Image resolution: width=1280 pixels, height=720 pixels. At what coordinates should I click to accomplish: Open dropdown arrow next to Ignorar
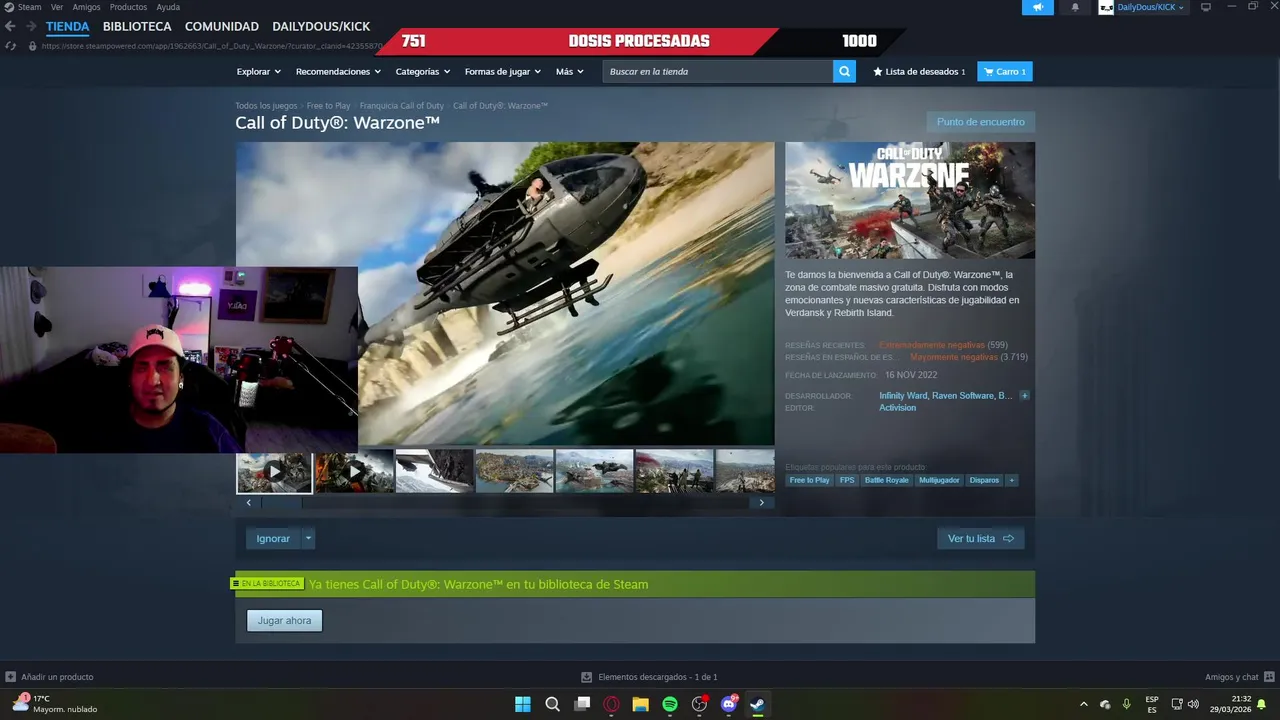click(x=308, y=539)
